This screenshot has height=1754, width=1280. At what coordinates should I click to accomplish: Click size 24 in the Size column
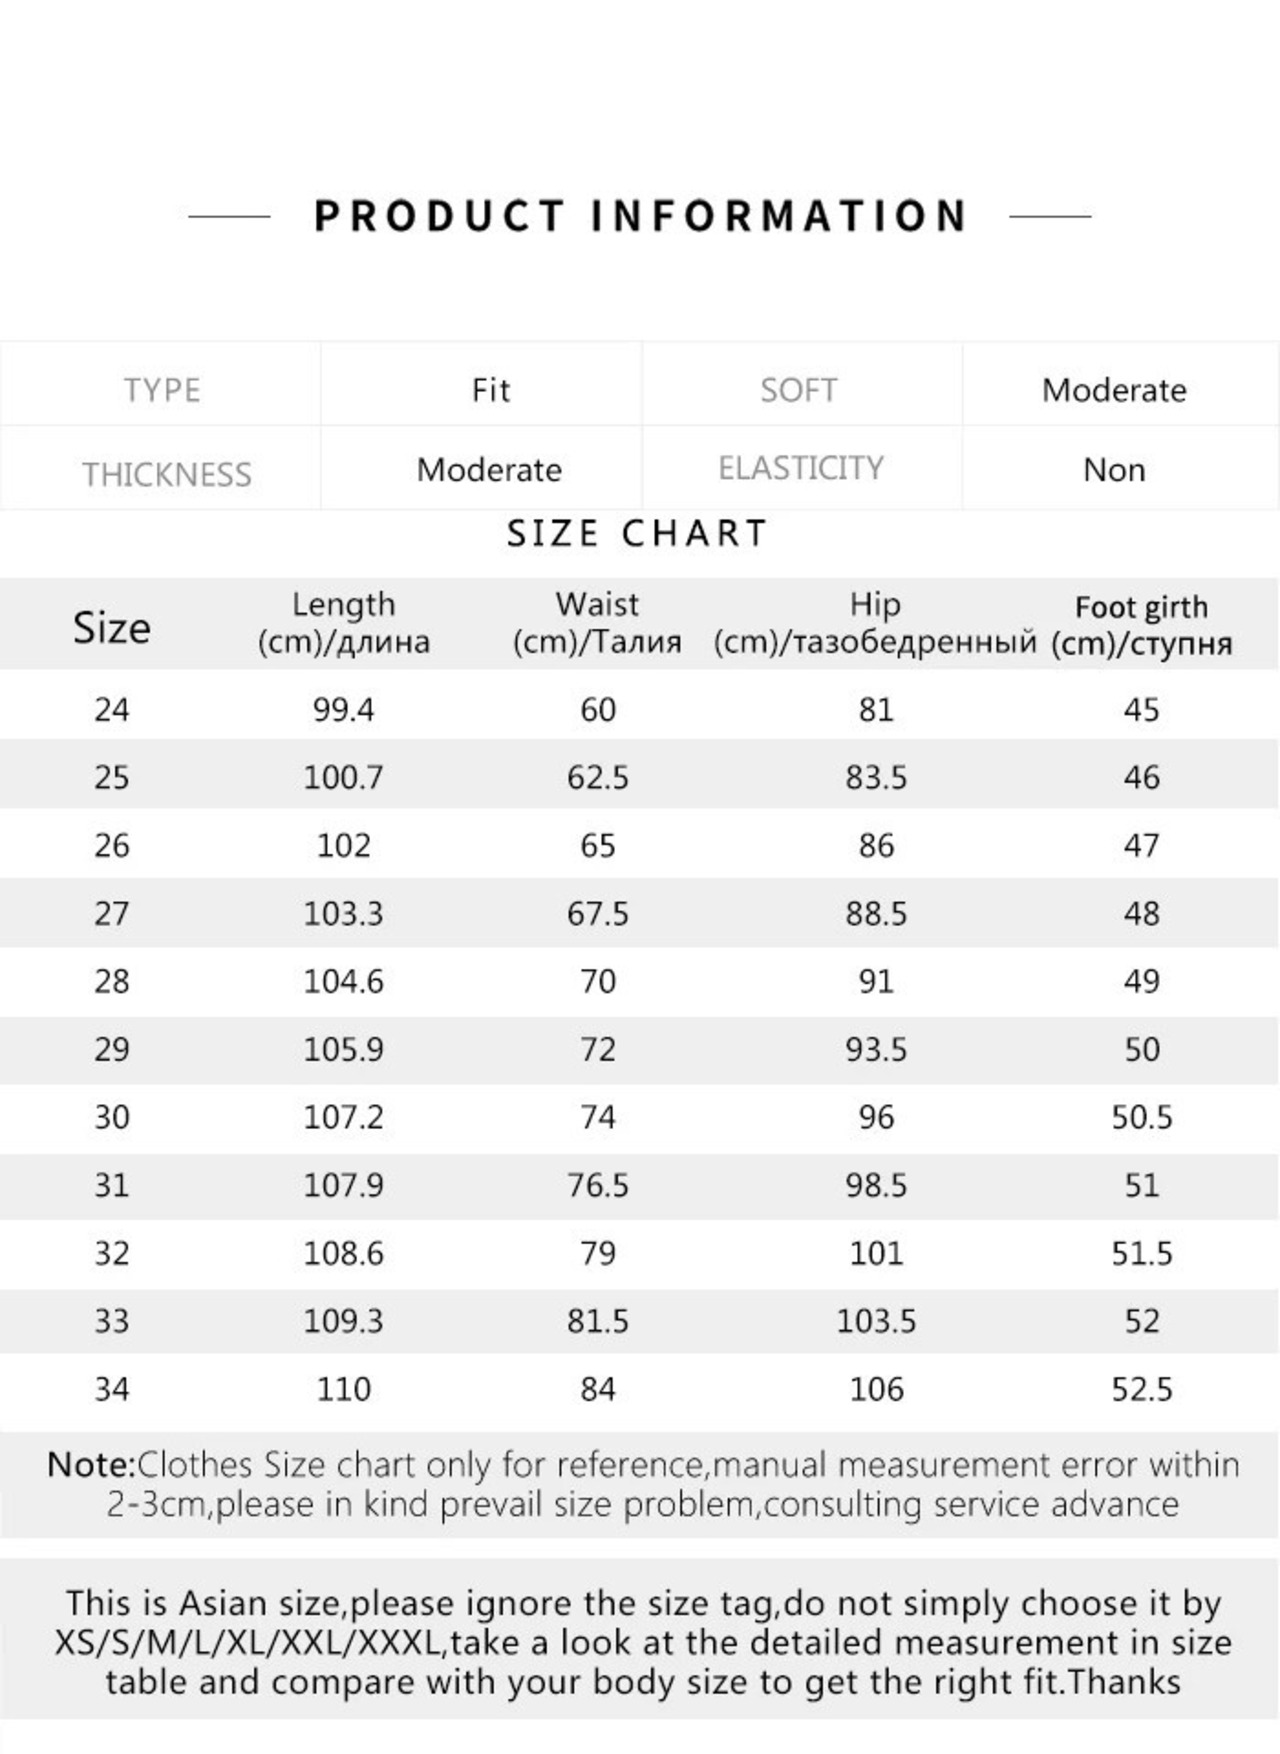click(x=111, y=710)
